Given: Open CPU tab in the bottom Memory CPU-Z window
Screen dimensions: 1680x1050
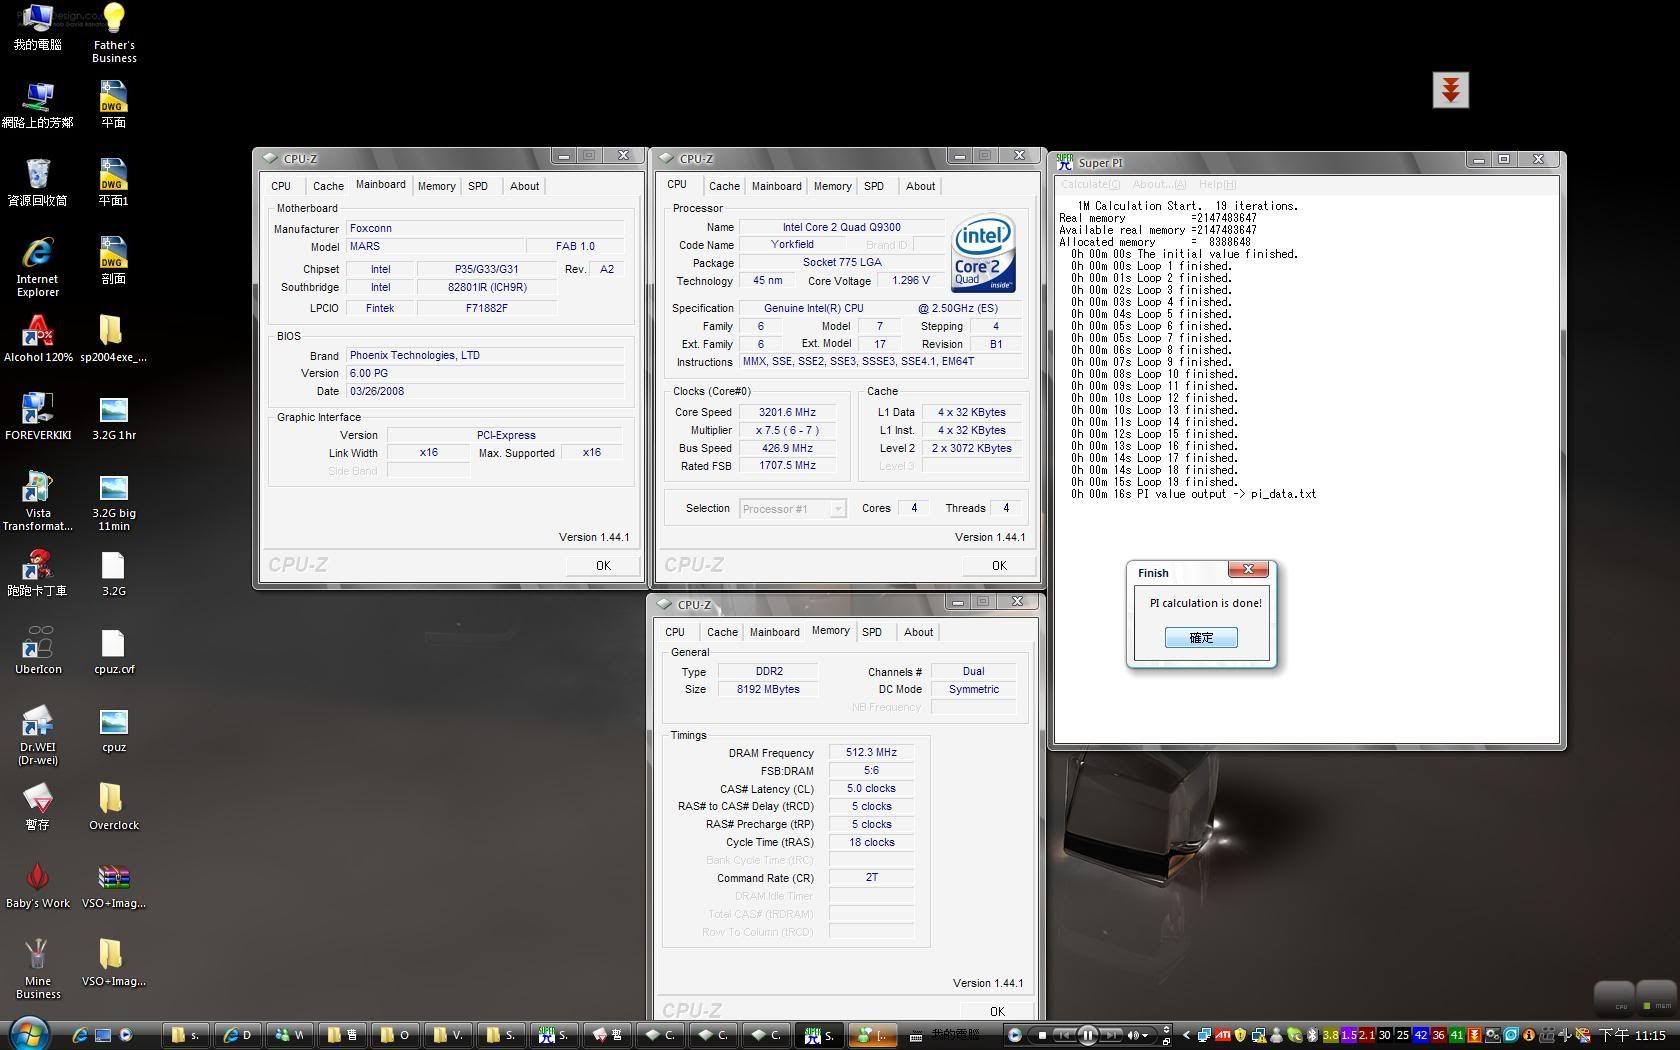Looking at the screenshot, I should pyautogui.click(x=675, y=632).
